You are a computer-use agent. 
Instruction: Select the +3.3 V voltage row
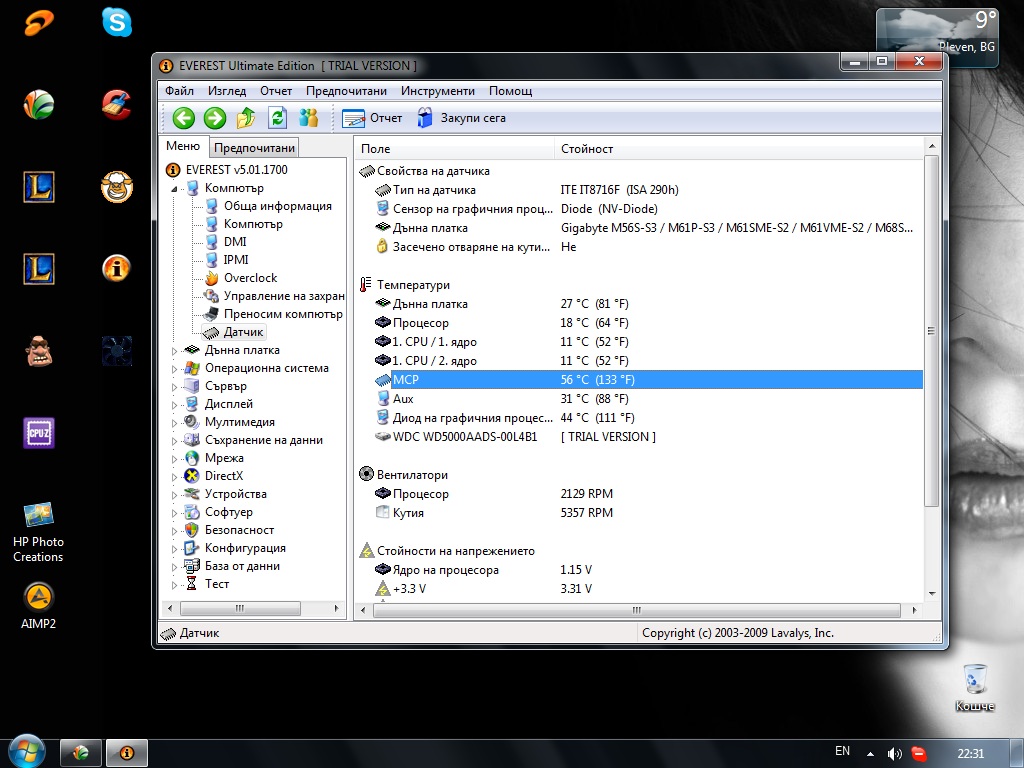click(640, 588)
